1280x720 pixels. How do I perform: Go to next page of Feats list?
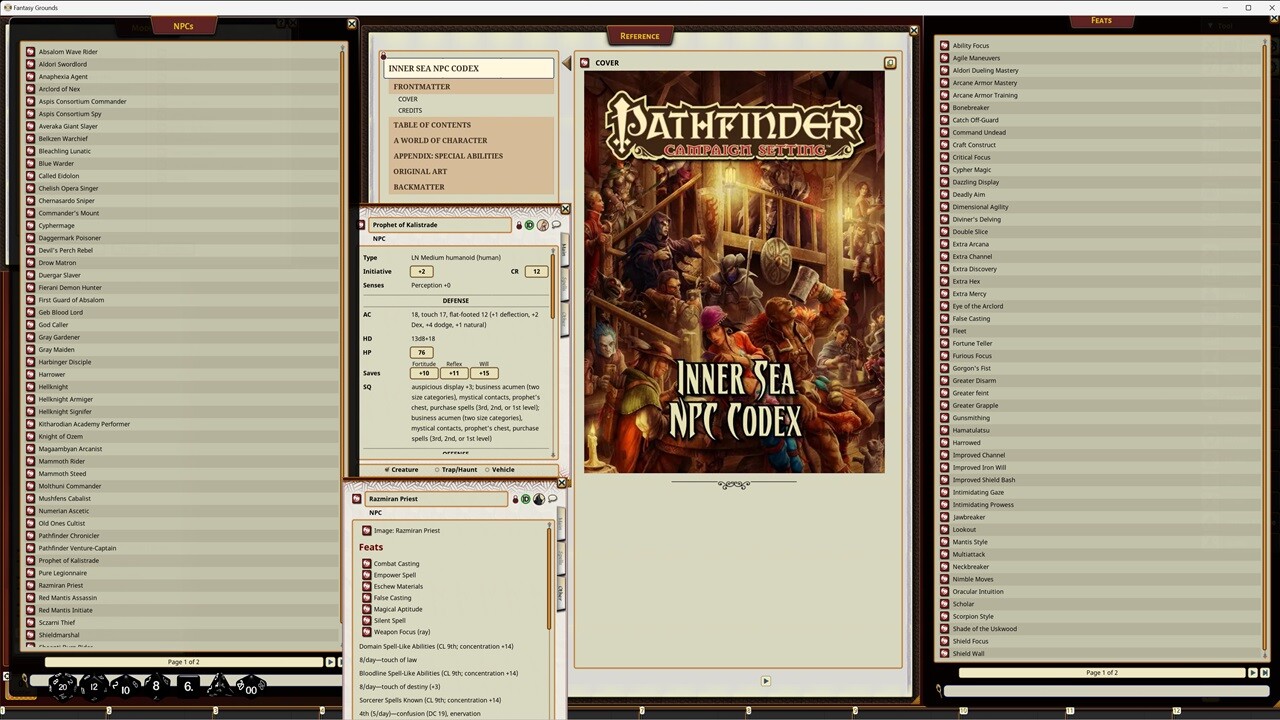[1252, 673]
